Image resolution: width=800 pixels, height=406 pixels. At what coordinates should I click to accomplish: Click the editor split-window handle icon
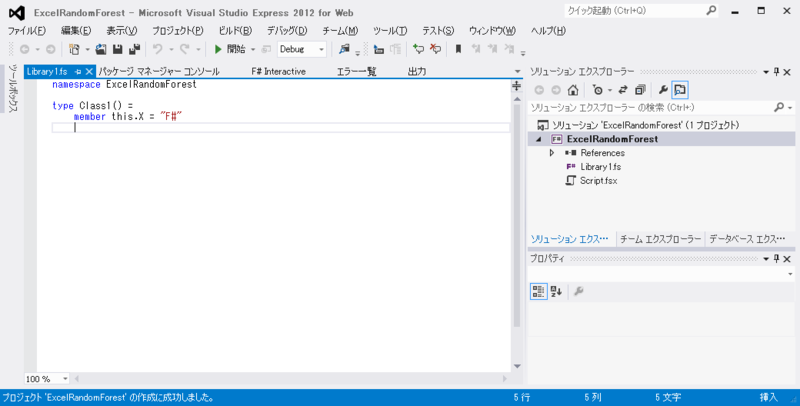point(517,86)
